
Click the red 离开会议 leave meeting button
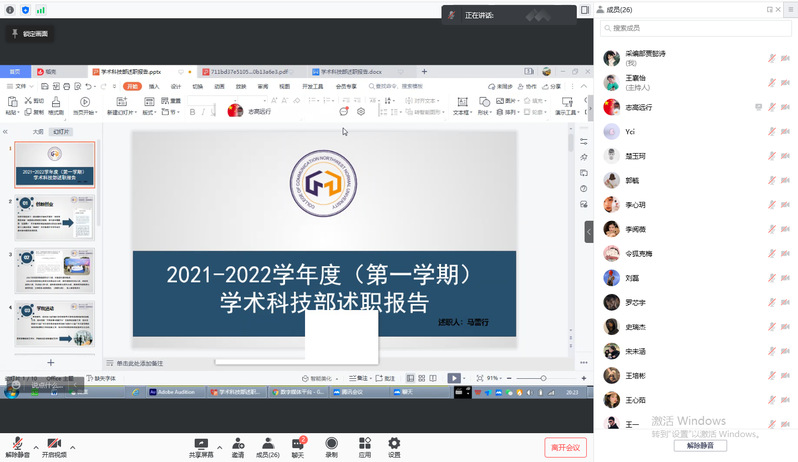(565, 447)
